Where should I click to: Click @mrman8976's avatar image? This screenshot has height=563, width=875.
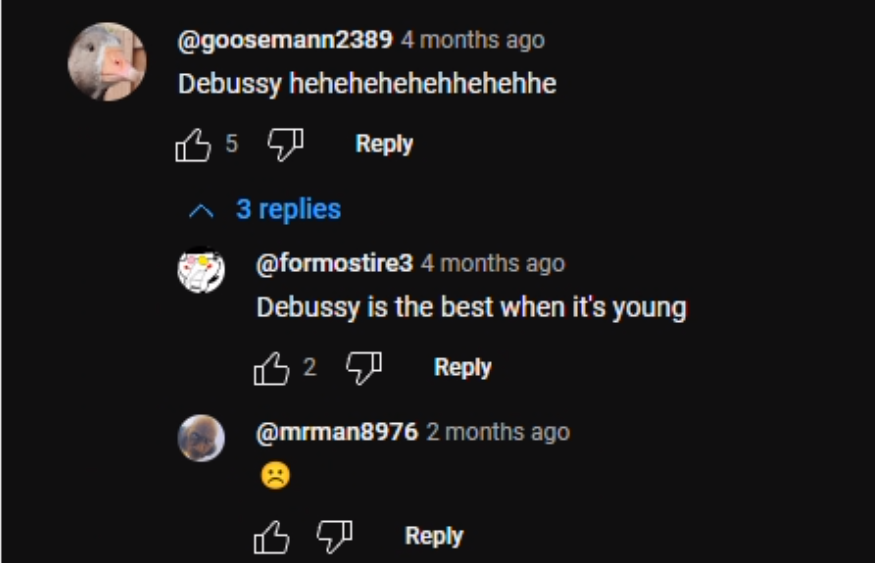pyautogui.click(x=201, y=438)
